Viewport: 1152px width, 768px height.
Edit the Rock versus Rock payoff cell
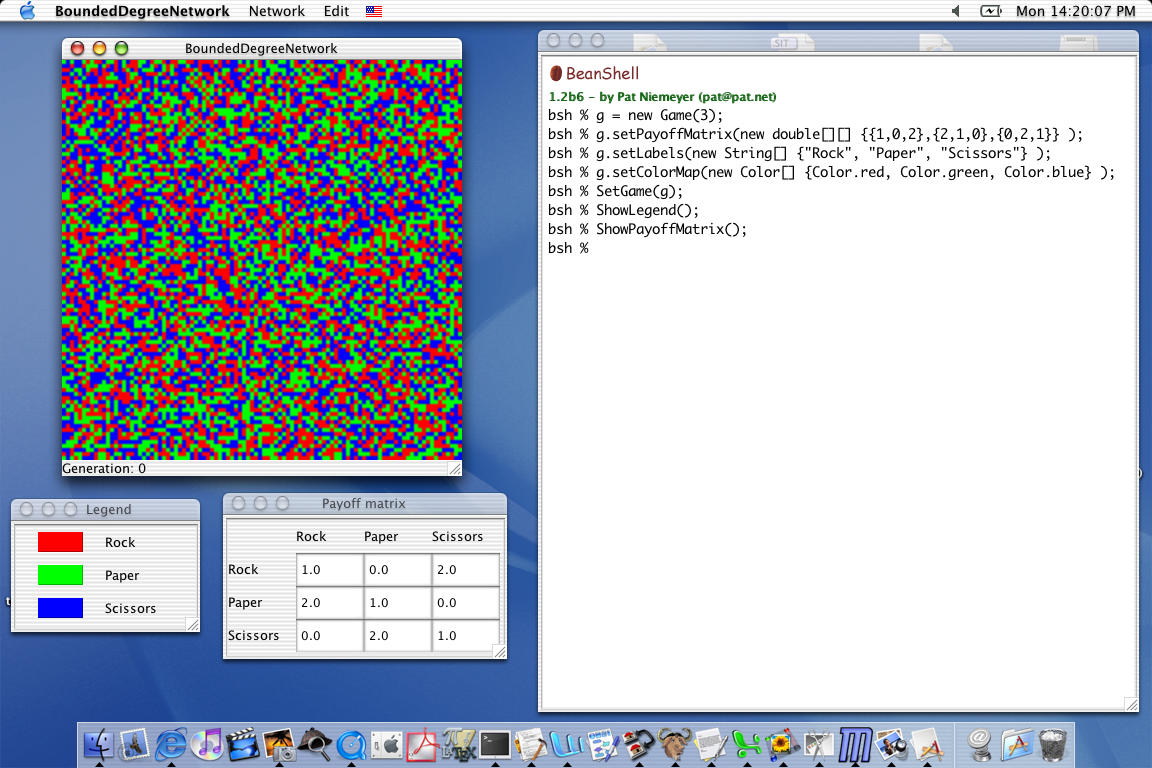click(x=330, y=570)
